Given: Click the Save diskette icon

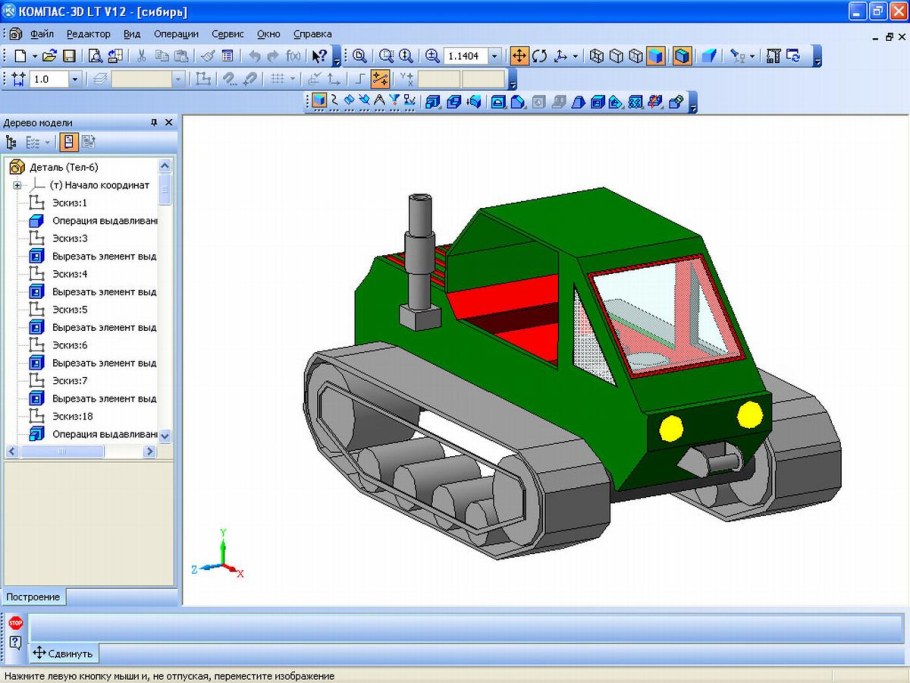Looking at the screenshot, I should tap(69, 56).
